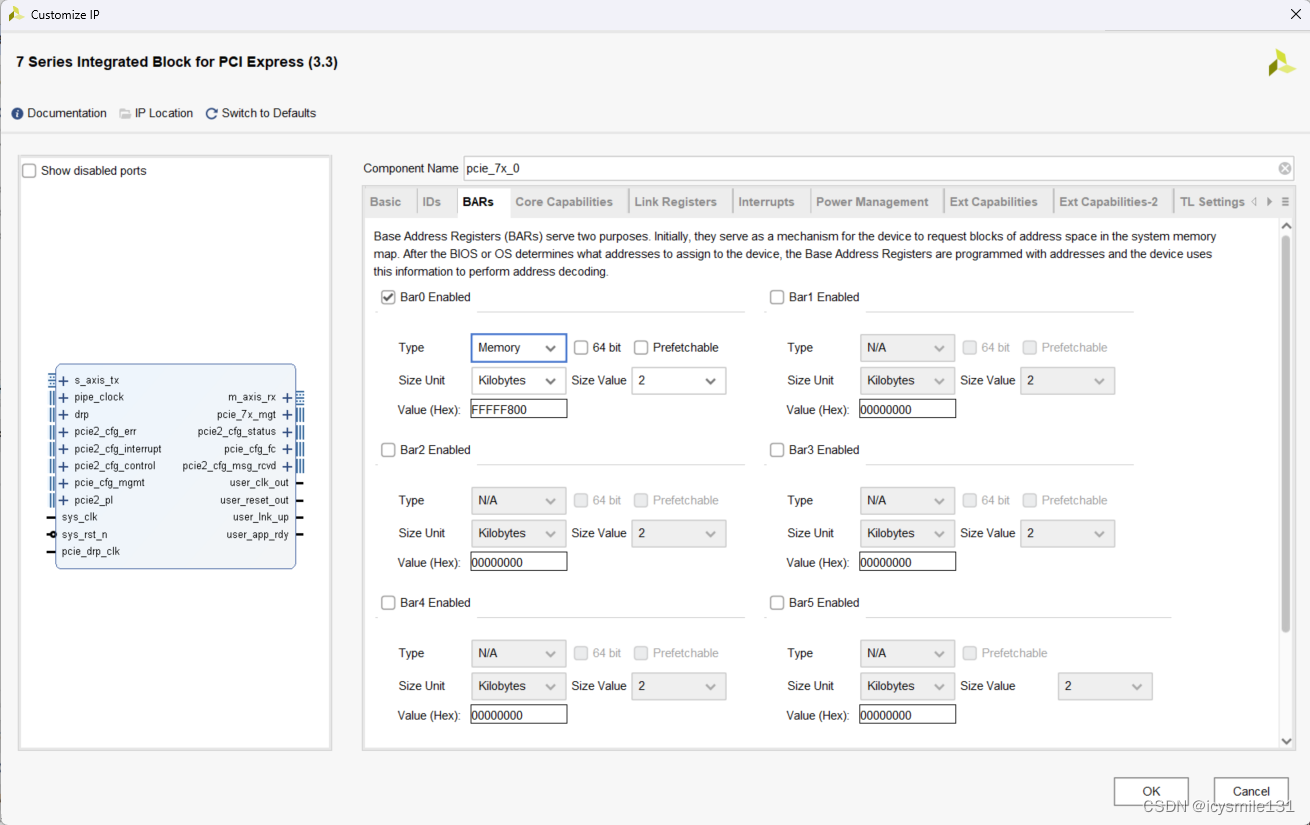Expand the pcie2_cfg_err port plus icon
Image resolution: width=1310 pixels, height=825 pixels.
[x=64, y=432]
